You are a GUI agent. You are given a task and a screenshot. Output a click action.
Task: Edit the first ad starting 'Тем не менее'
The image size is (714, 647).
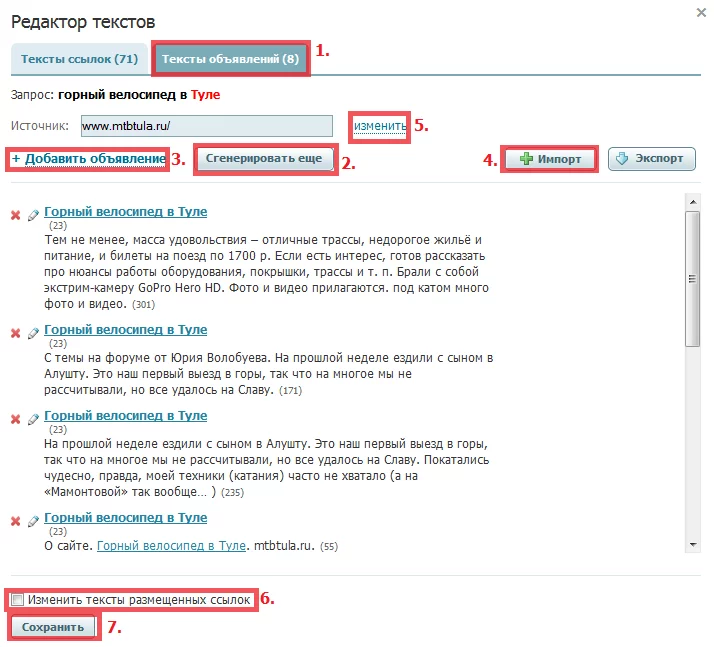tap(33, 215)
